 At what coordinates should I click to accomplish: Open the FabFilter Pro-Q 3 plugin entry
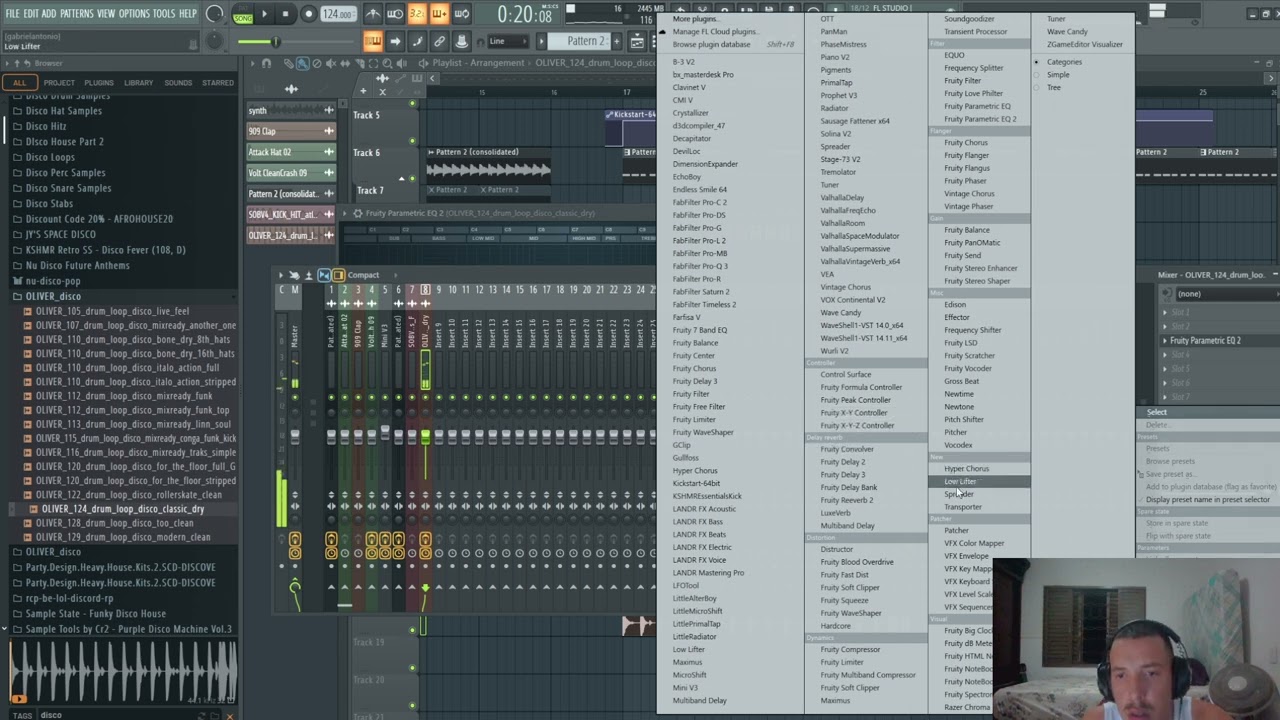(700, 266)
